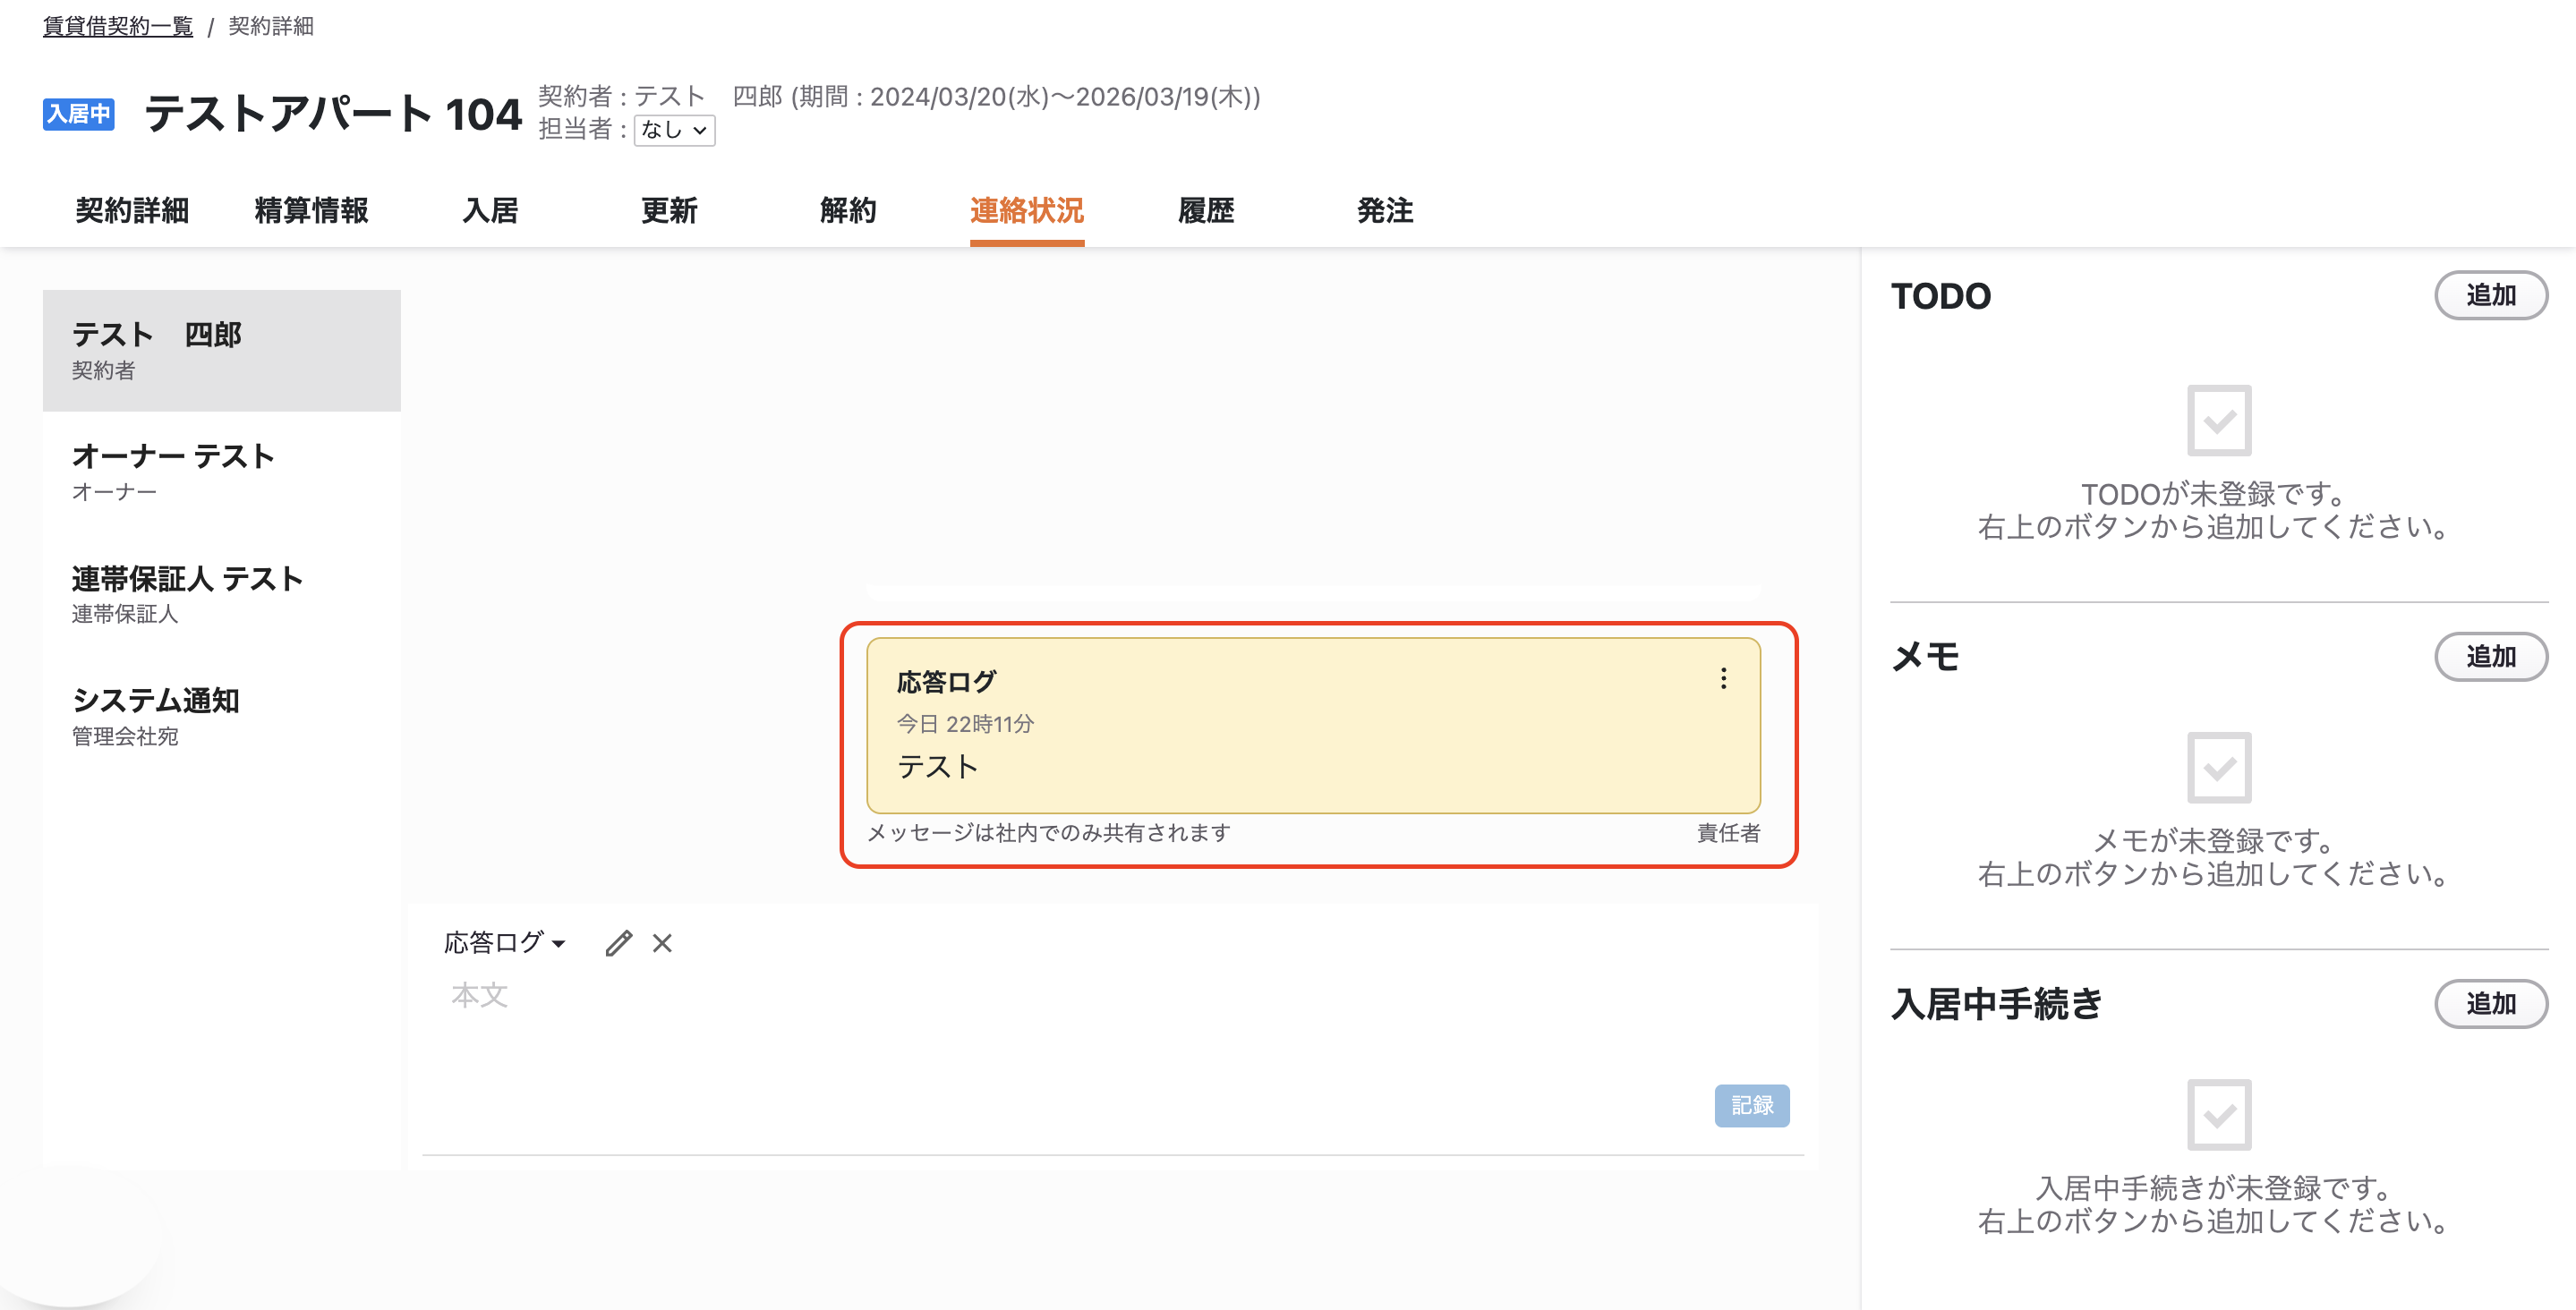Click the 入居中手続き empty-state checkbox icon
The height and width of the screenshot is (1310, 2576).
click(x=2219, y=1114)
